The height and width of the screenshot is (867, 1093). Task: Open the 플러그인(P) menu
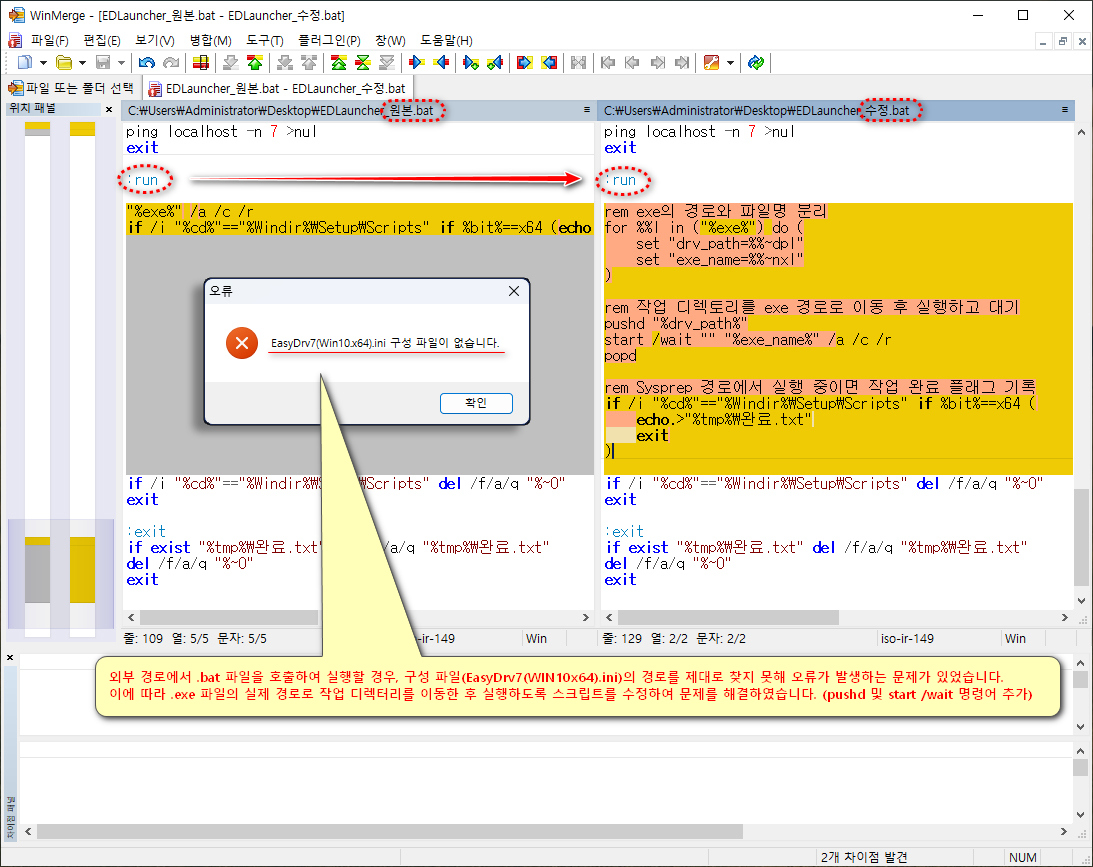329,40
